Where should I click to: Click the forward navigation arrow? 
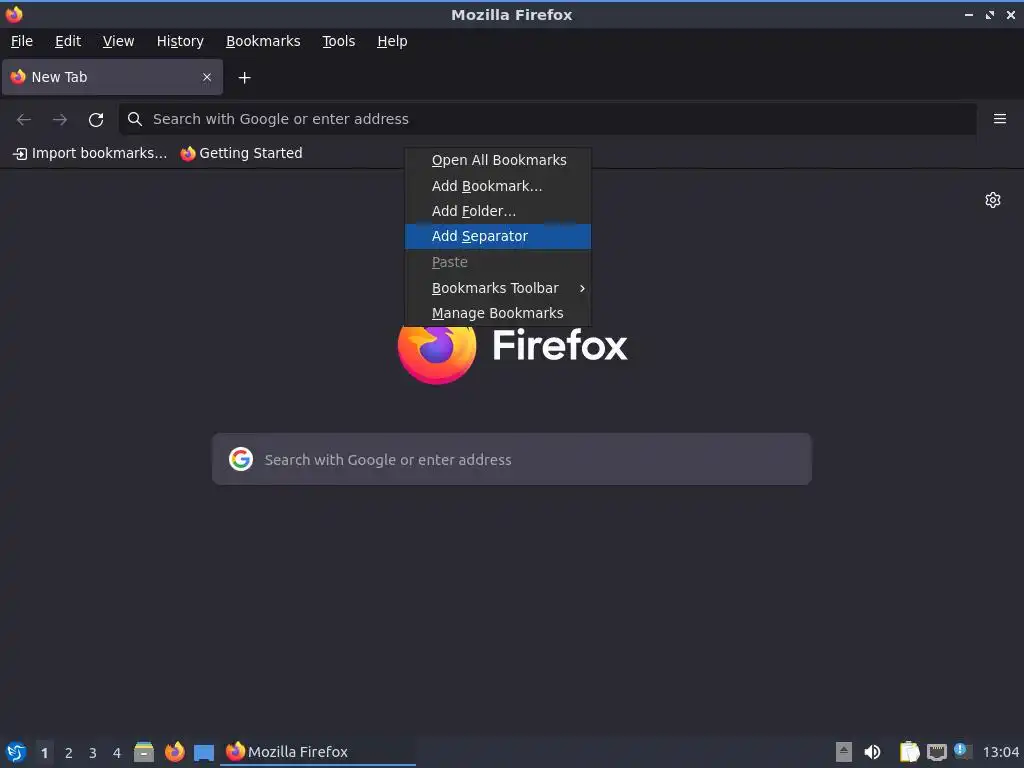[59, 120]
